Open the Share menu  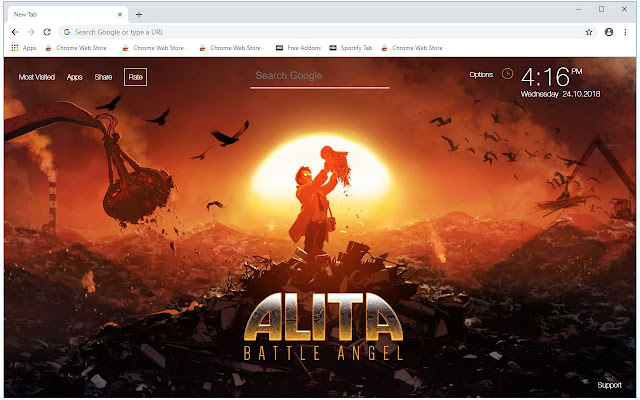tap(103, 77)
